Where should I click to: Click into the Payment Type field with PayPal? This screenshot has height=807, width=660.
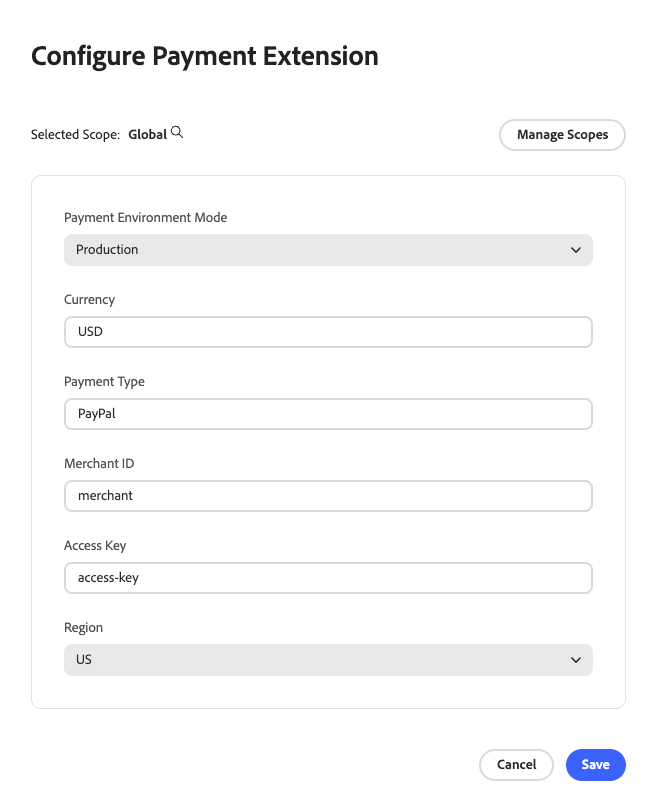pyautogui.click(x=328, y=414)
